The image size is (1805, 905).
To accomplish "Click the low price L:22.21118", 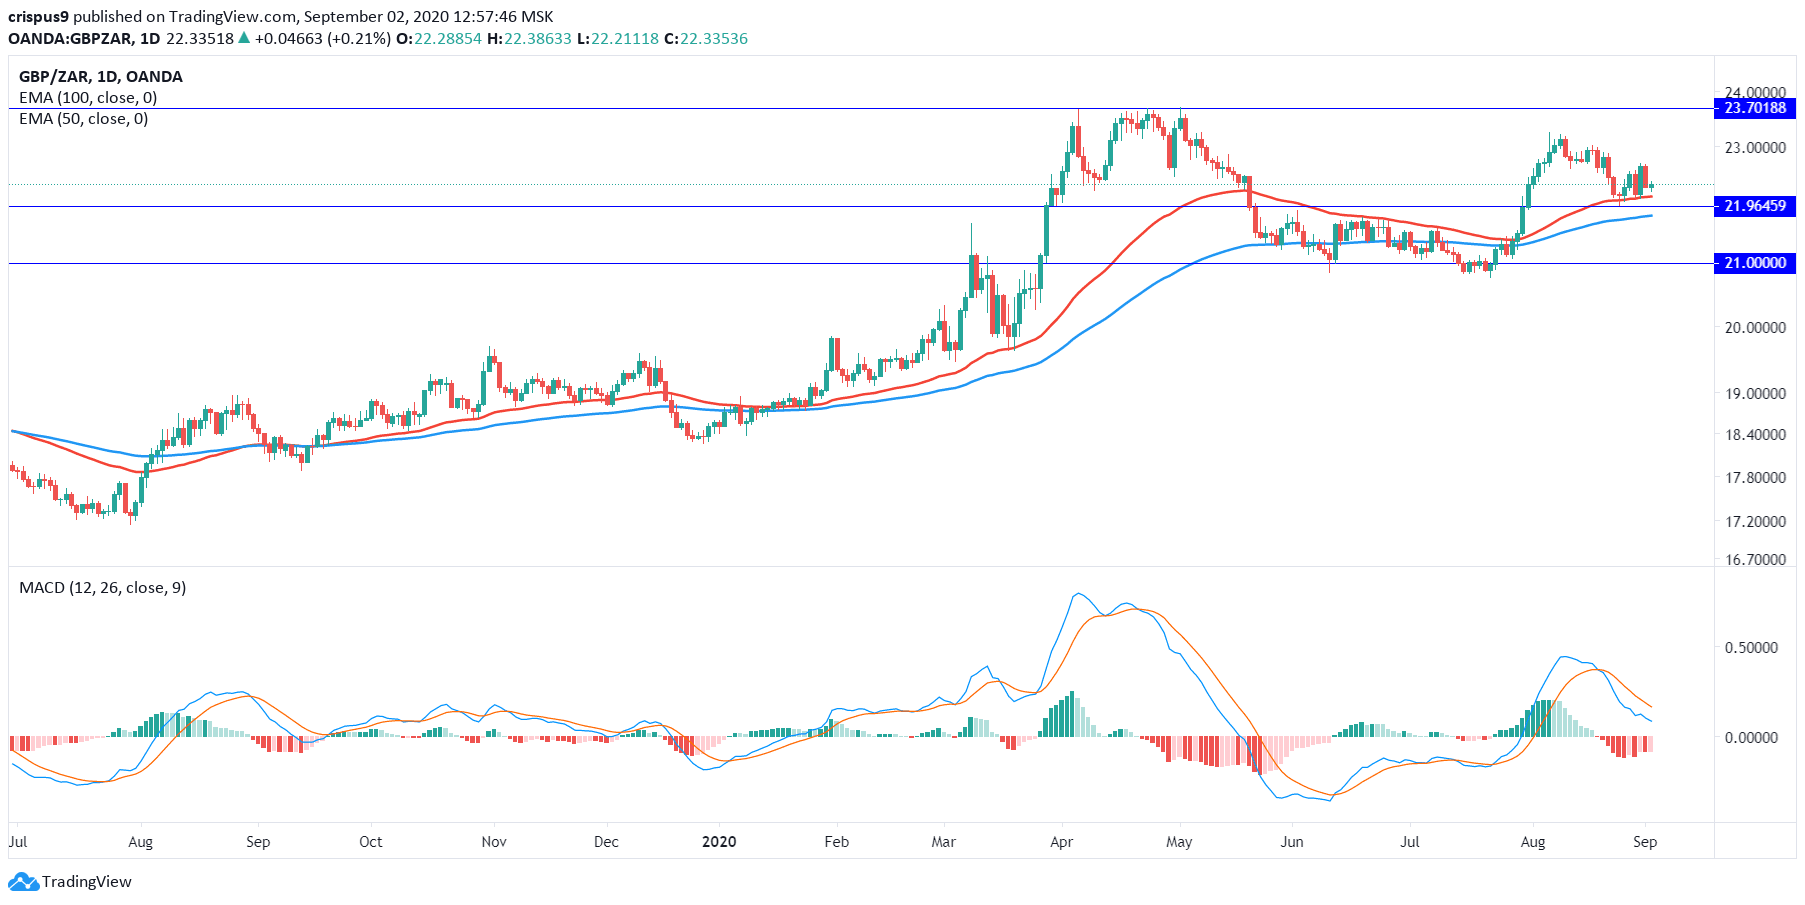I will point(618,39).
